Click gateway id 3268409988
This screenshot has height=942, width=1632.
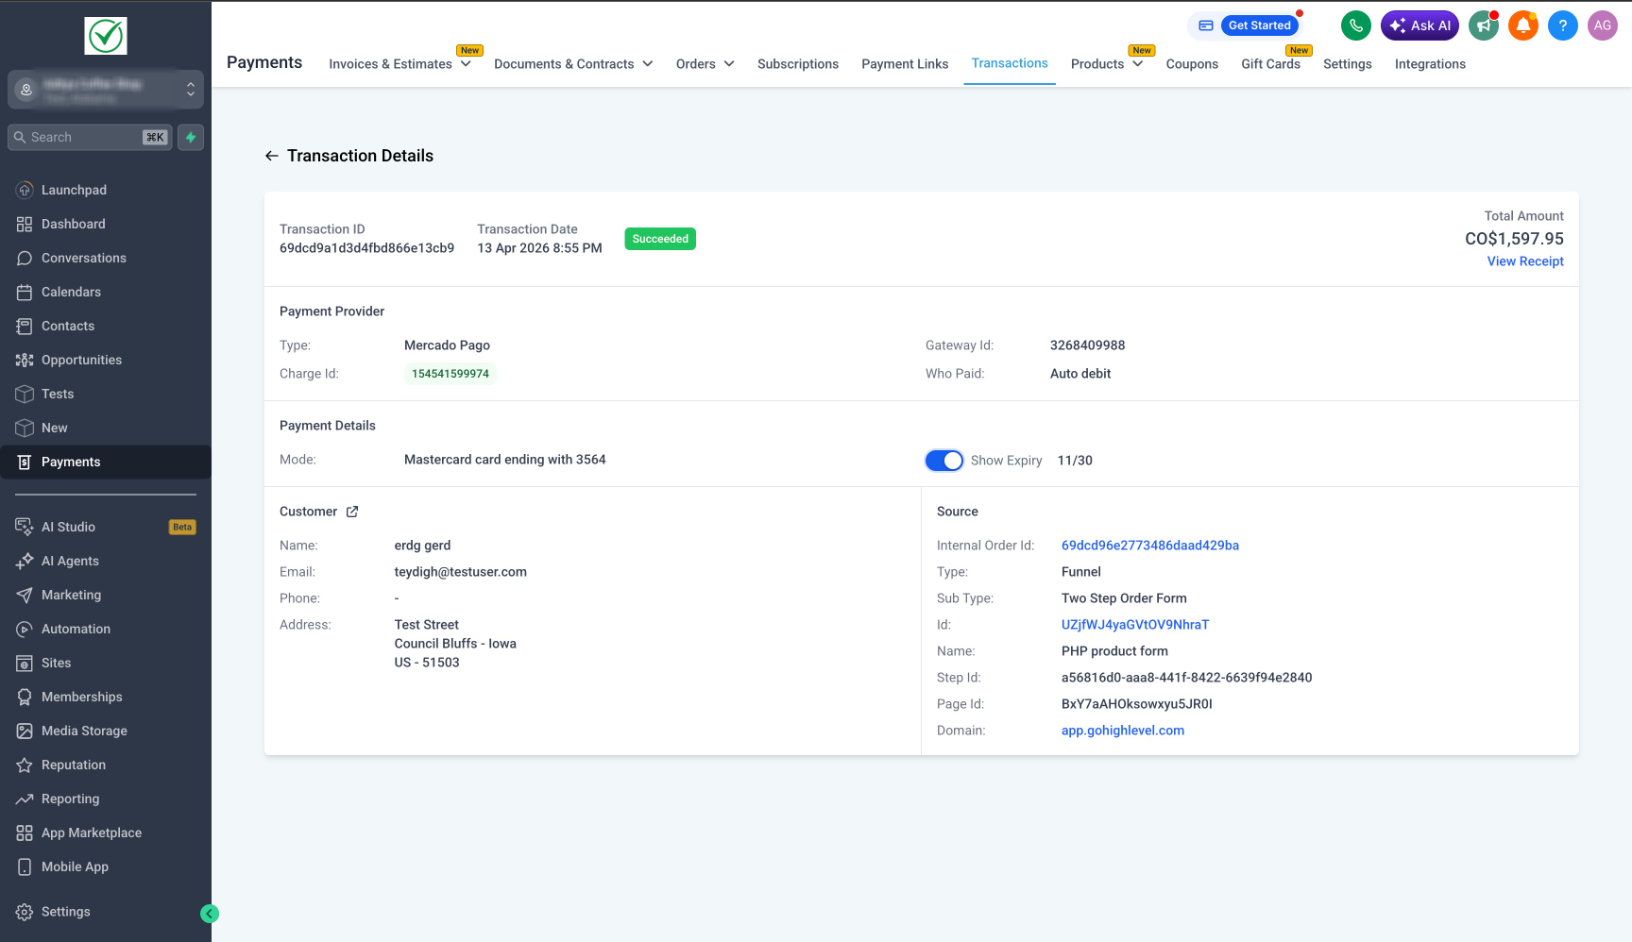click(1087, 346)
